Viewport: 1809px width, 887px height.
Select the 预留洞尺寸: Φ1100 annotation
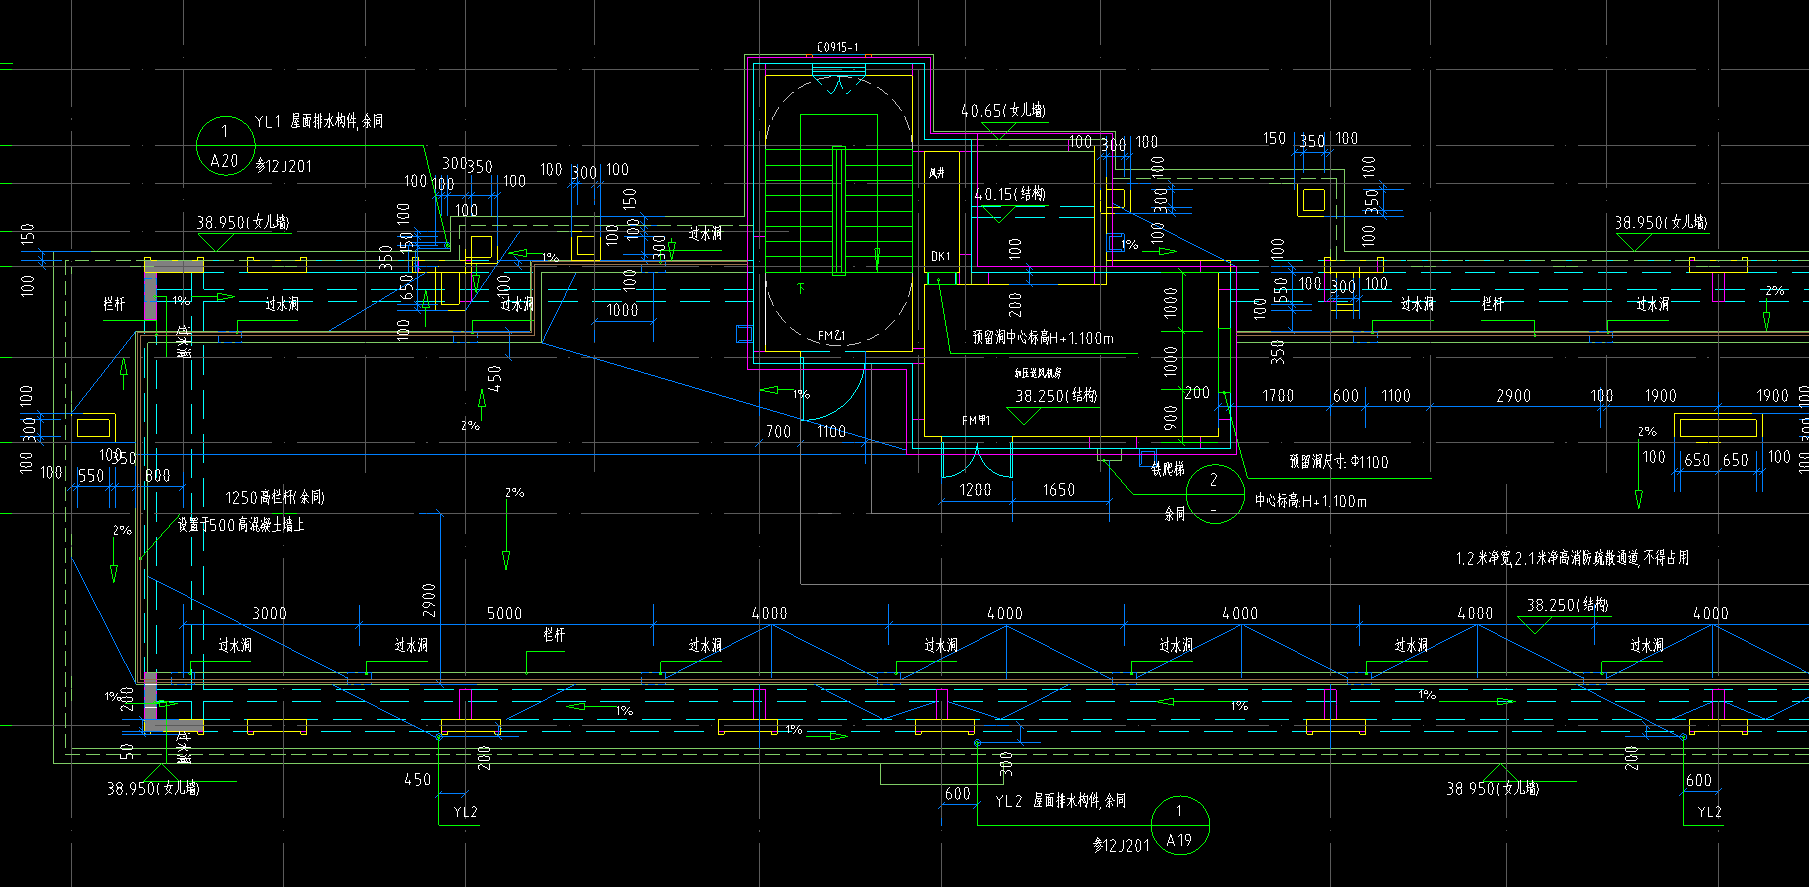click(1338, 462)
